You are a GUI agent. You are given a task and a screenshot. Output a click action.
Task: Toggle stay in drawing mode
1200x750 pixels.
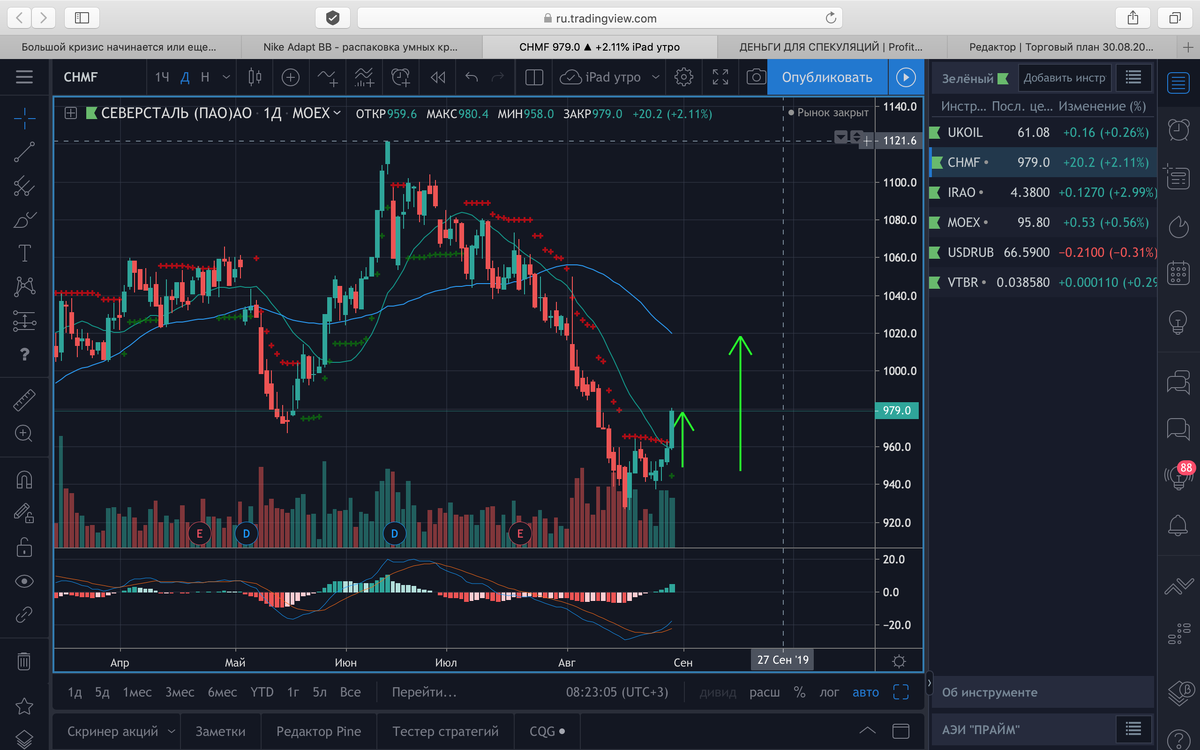pos(25,513)
